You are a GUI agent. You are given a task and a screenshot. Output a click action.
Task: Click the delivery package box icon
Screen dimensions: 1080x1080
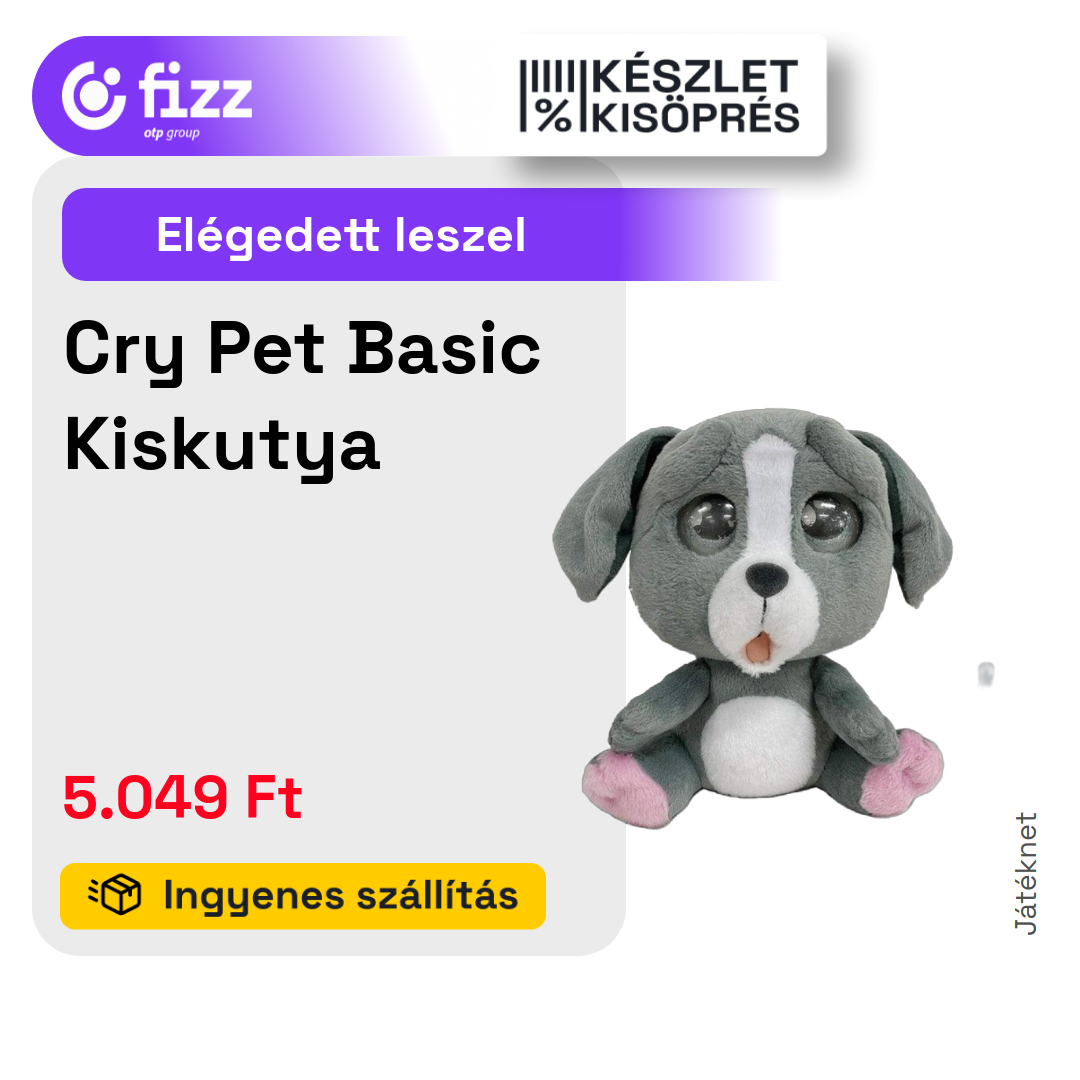116,895
